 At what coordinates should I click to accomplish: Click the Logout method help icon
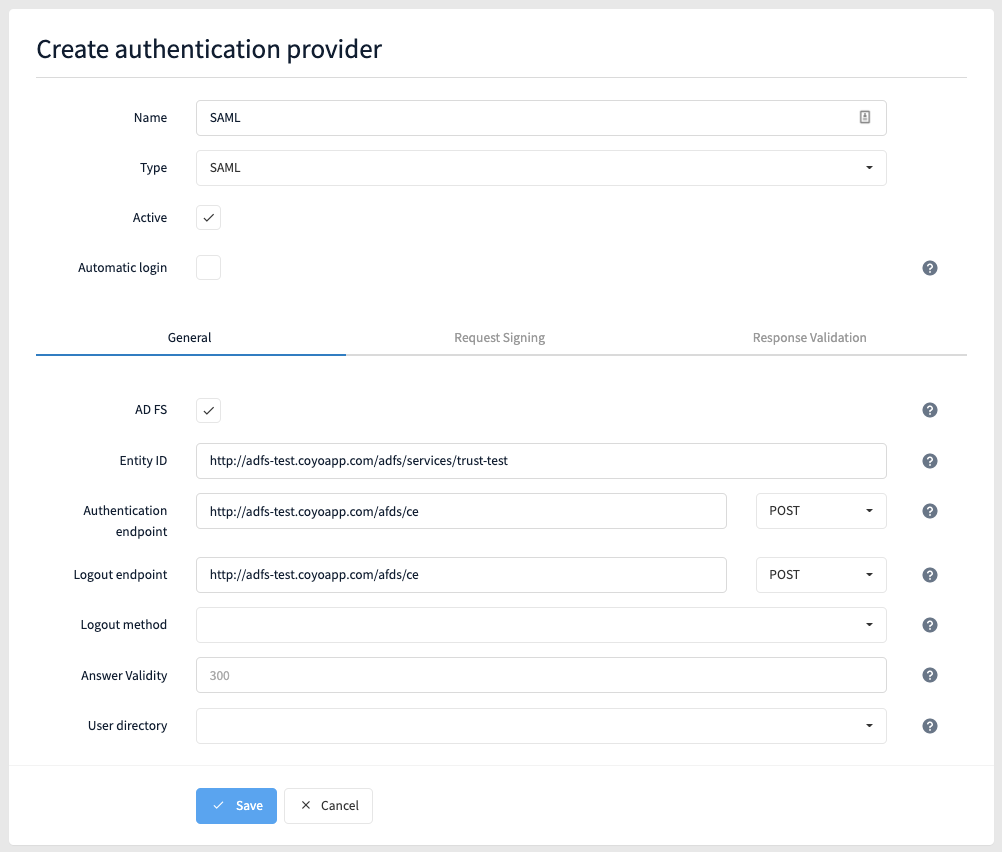(x=929, y=625)
